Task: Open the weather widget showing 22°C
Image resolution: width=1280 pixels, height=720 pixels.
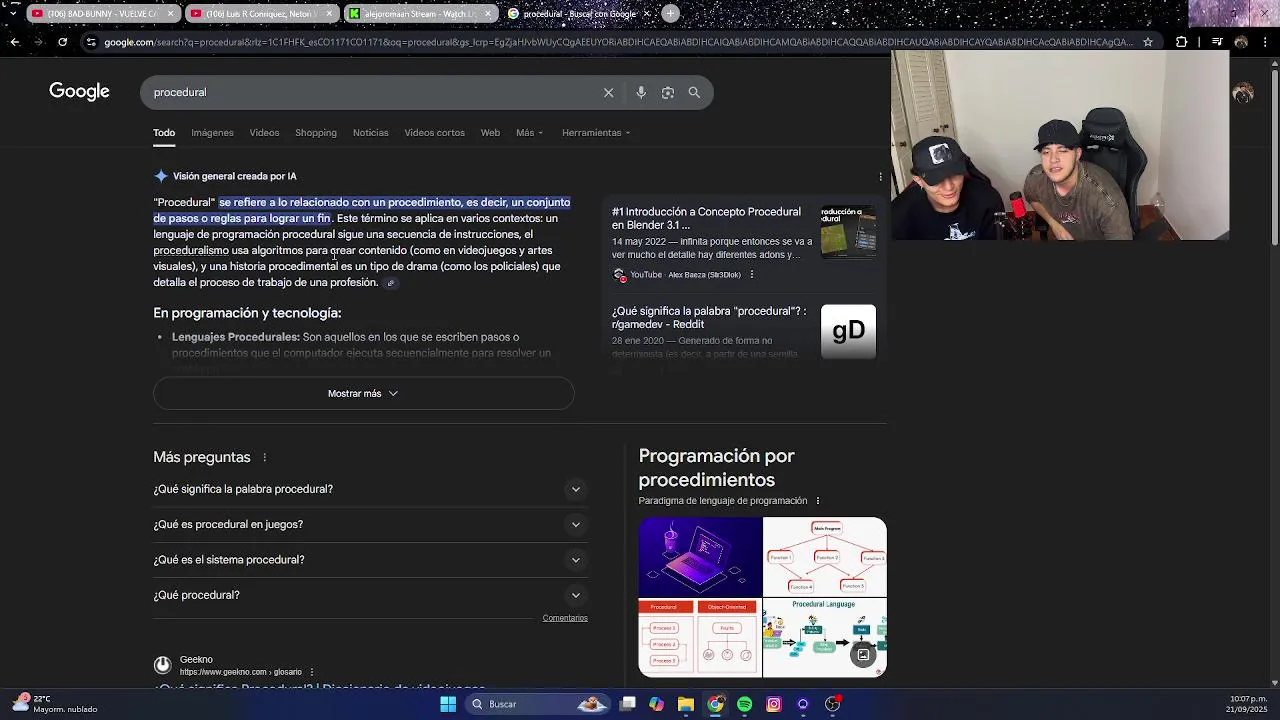Action: tap(55, 704)
